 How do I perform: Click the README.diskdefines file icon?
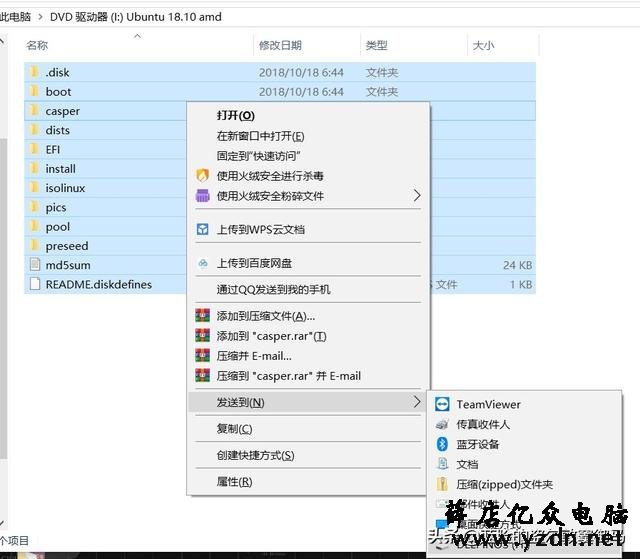click(x=35, y=284)
